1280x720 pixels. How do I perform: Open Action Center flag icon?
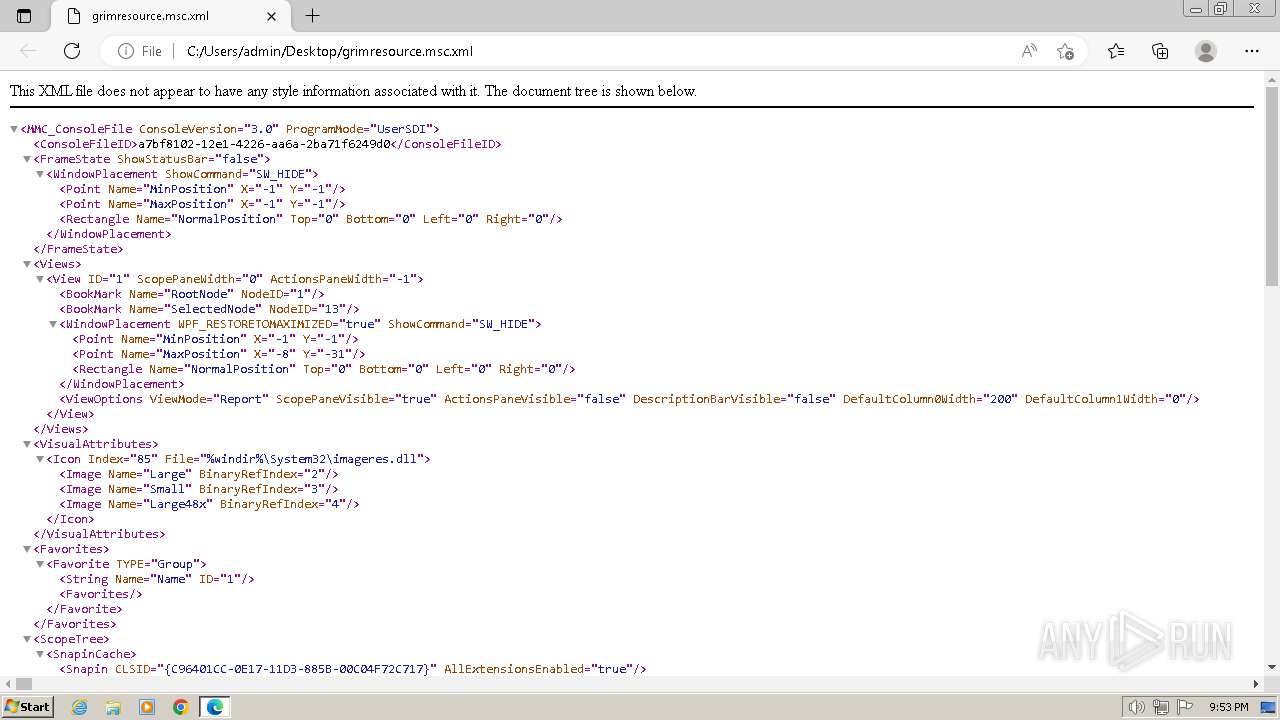(1185, 707)
